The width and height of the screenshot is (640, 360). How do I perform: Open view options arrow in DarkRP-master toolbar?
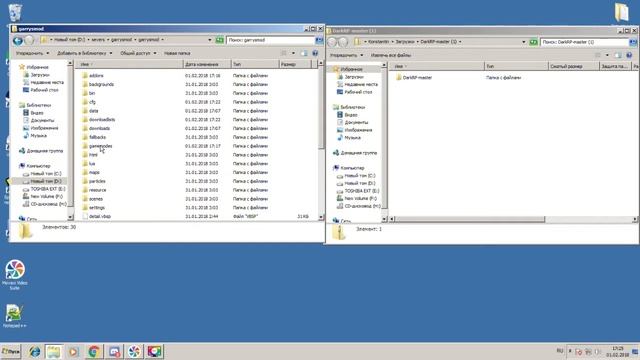click(x=607, y=55)
